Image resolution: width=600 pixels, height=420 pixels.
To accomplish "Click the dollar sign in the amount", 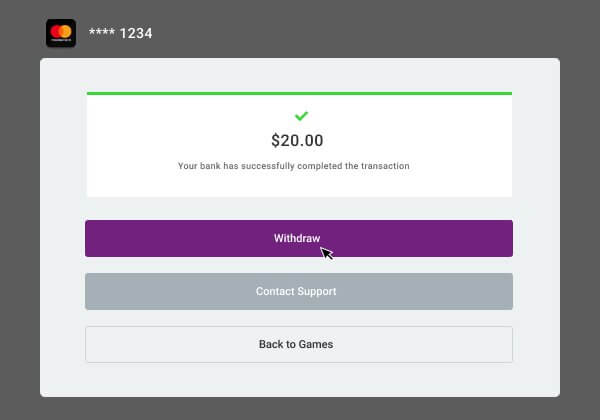I will (275, 140).
